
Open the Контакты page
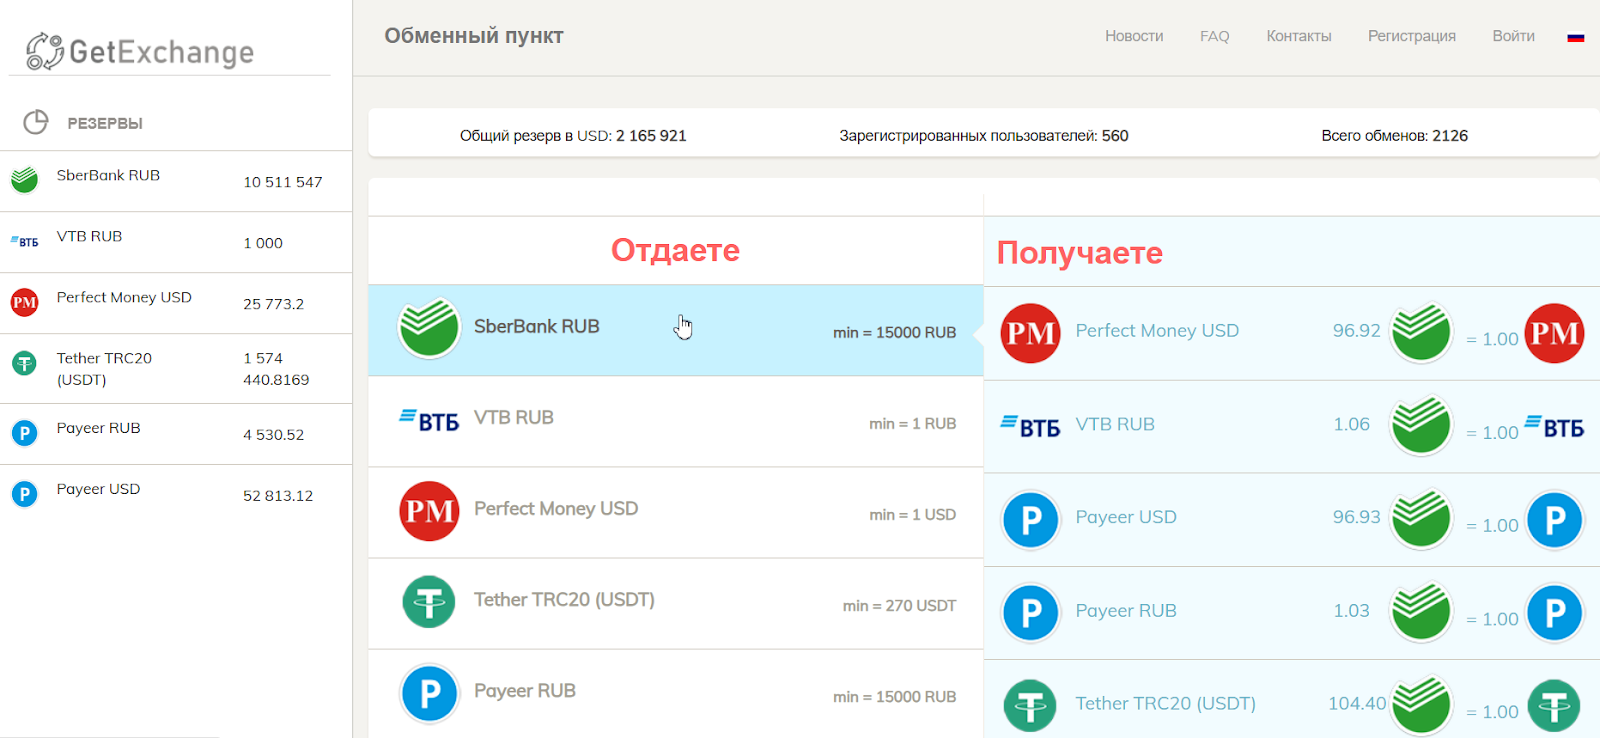pos(1299,36)
